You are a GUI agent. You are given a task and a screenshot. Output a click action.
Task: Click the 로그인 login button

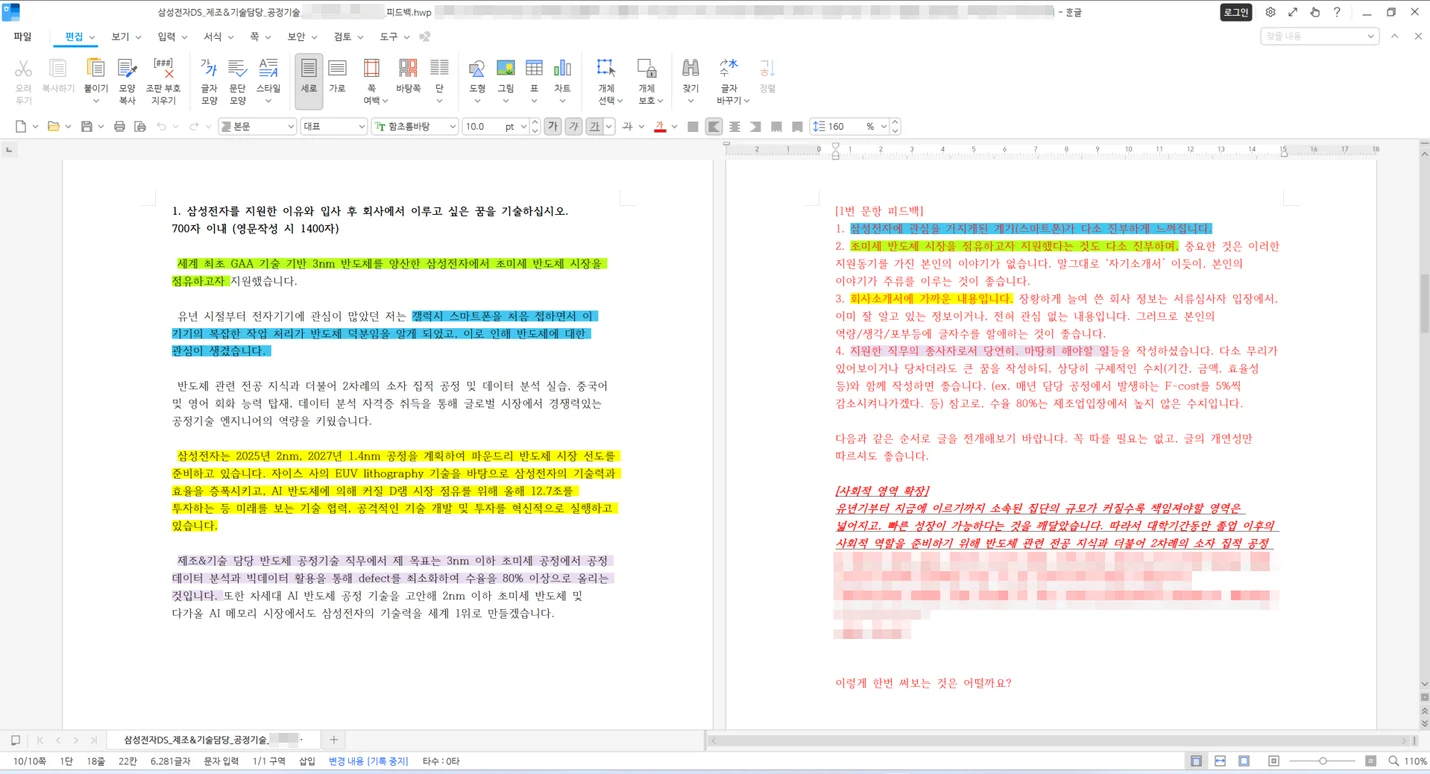point(1235,12)
